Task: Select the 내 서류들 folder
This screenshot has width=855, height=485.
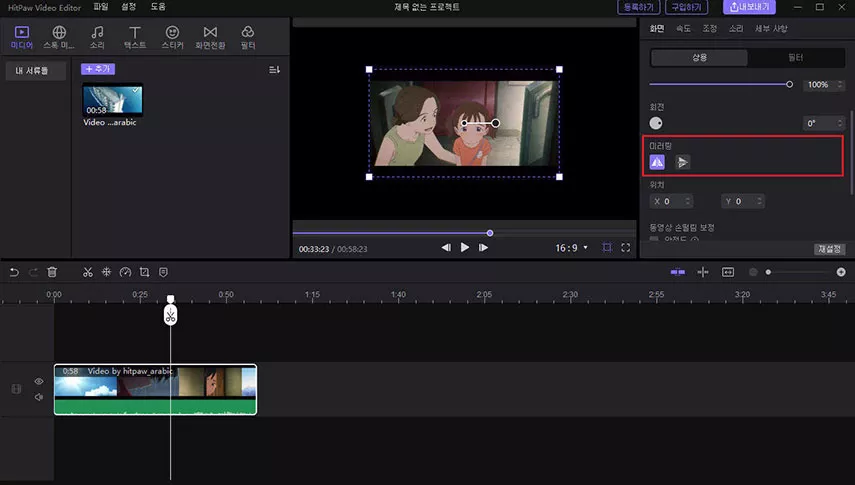Action: coord(35,70)
